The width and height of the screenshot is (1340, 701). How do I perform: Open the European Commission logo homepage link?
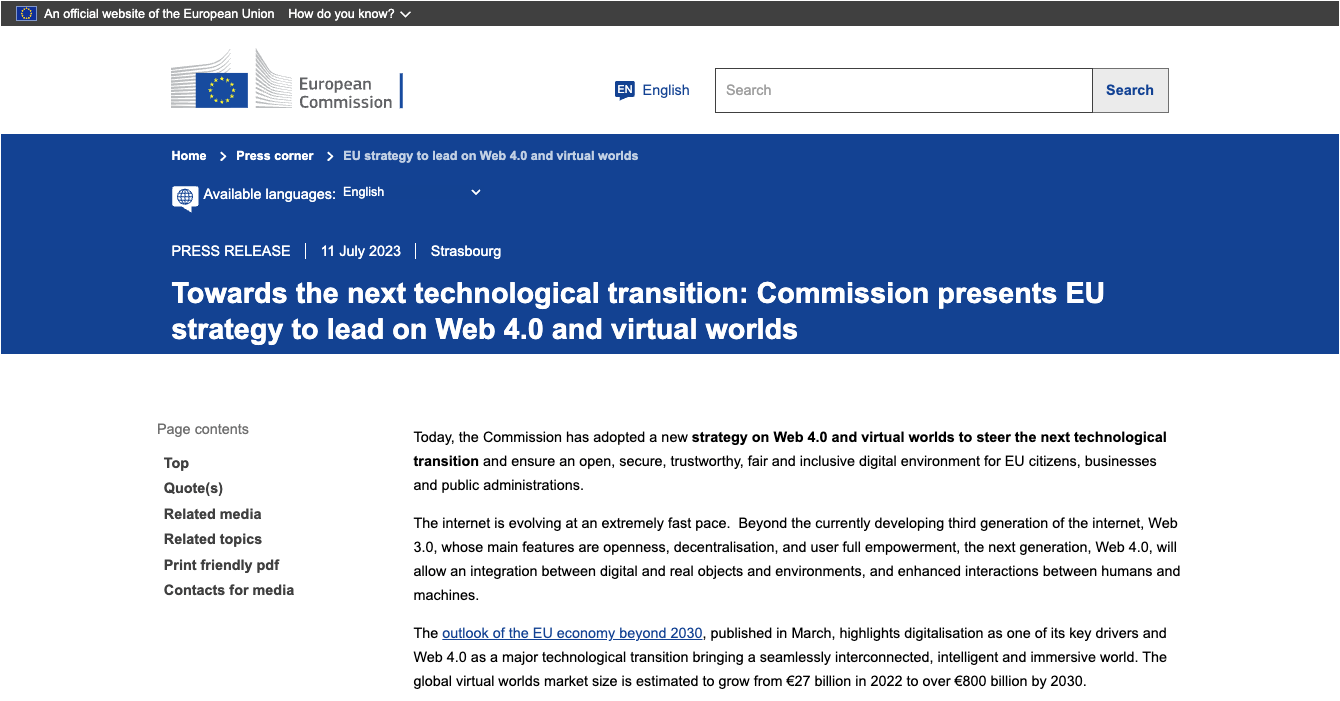tap(287, 80)
